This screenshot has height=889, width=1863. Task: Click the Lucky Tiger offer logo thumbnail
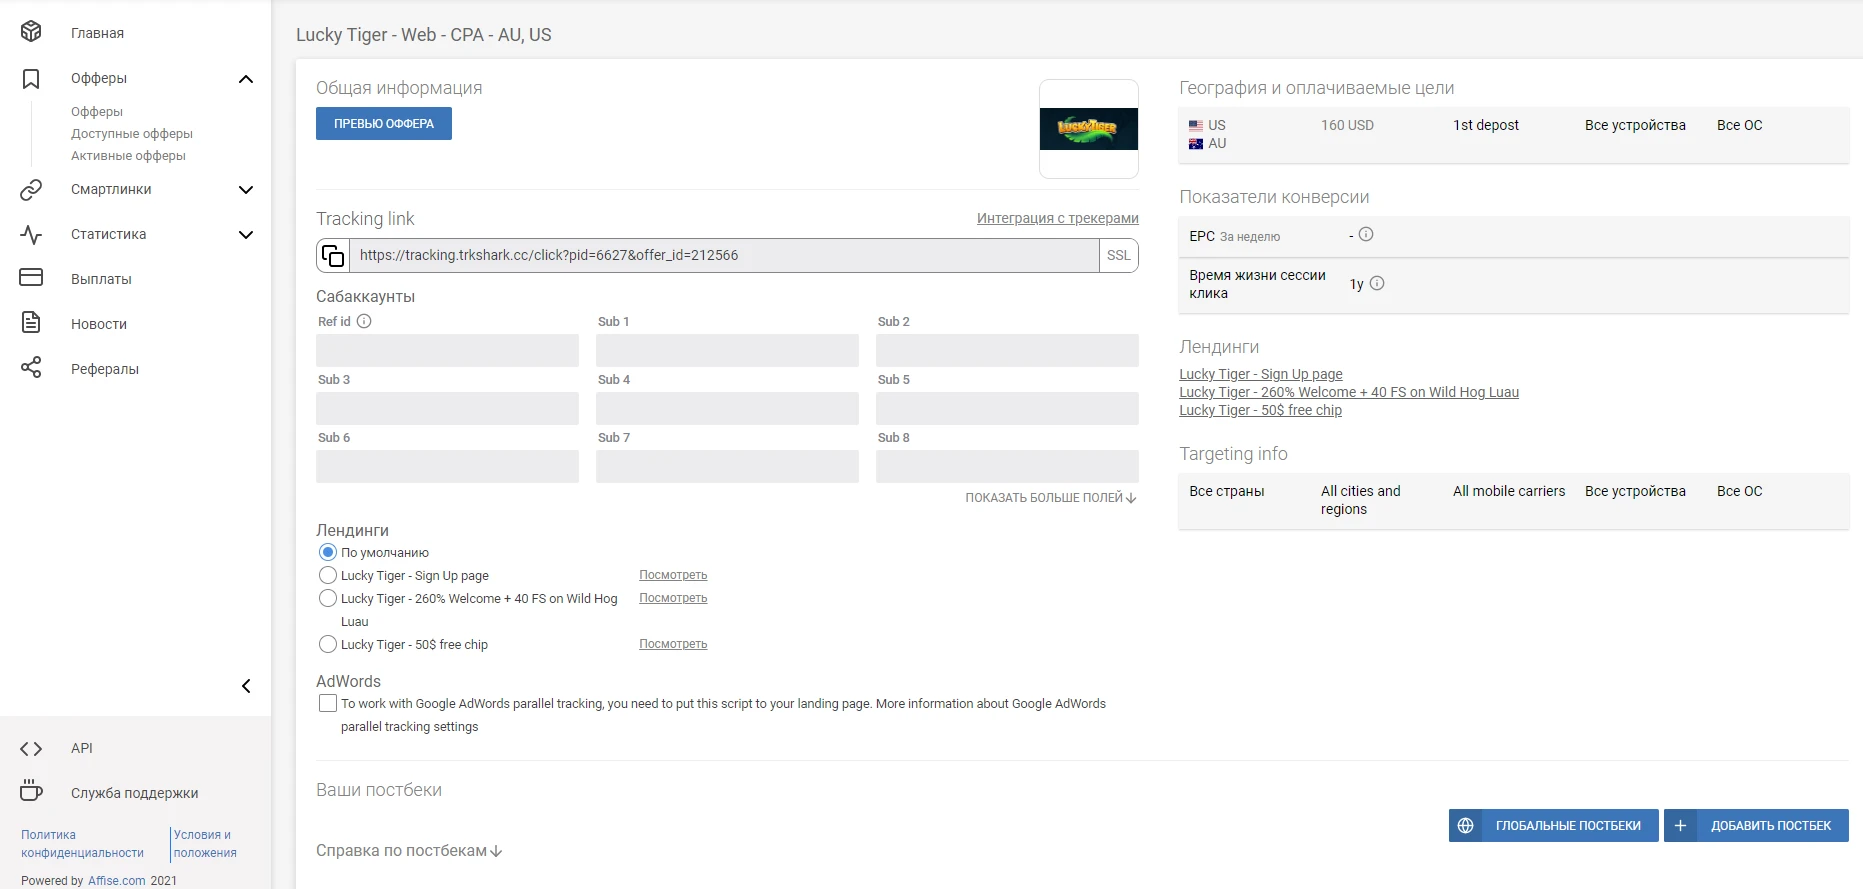tap(1089, 129)
